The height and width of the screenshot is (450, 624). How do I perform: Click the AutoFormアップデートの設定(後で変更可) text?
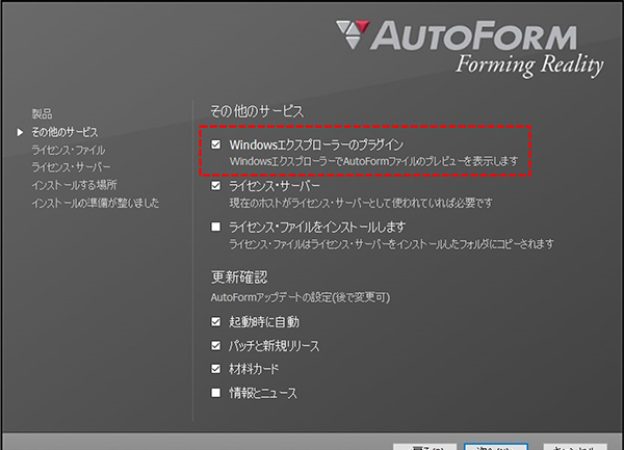click(300, 297)
